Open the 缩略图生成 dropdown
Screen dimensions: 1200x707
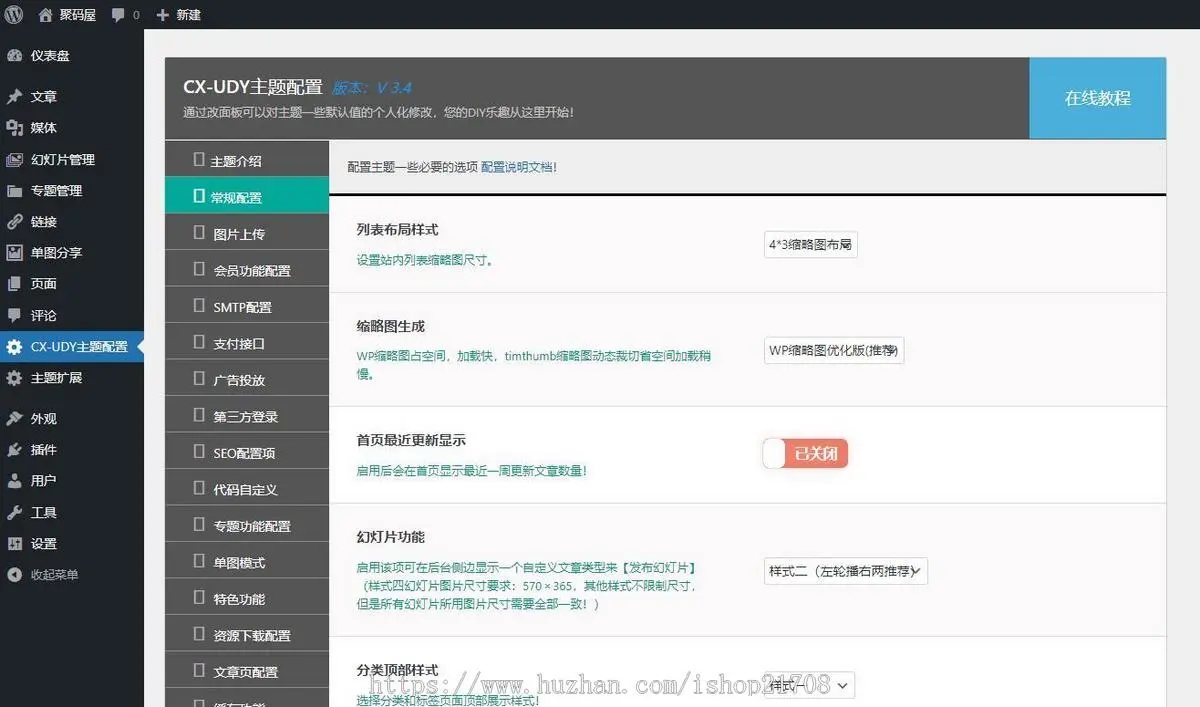834,351
